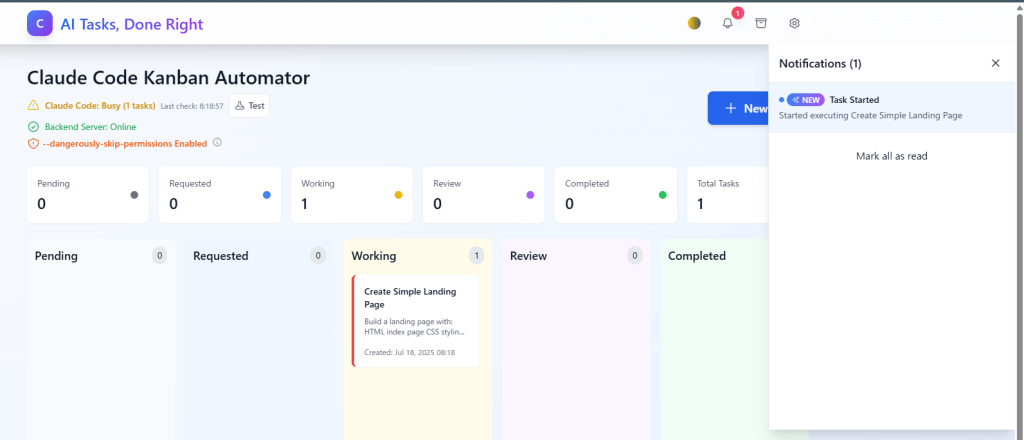Click the purple dot in Review stat
Screen dimensions: 1024x440
[530, 195]
